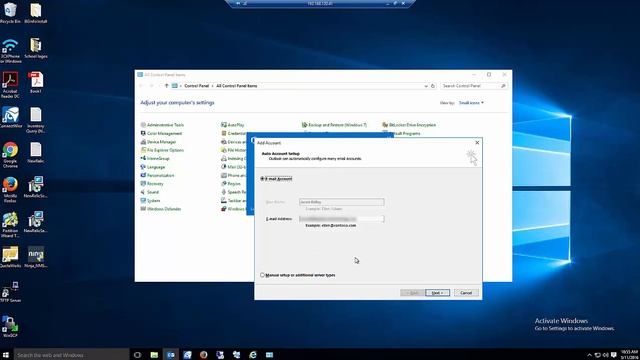Open Firefox from the taskbar
Screen dimensions: 640x360
coord(203,355)
